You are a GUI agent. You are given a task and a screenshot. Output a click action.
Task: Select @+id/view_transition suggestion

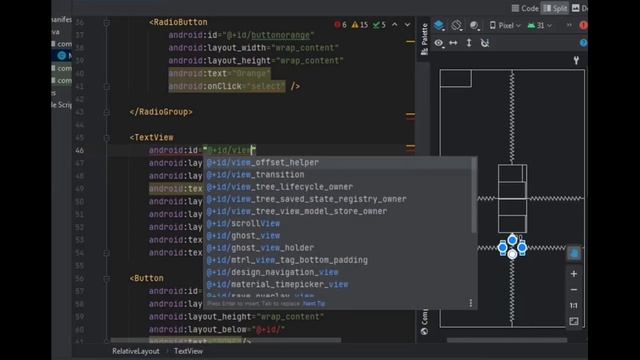[x=337, y=175]
